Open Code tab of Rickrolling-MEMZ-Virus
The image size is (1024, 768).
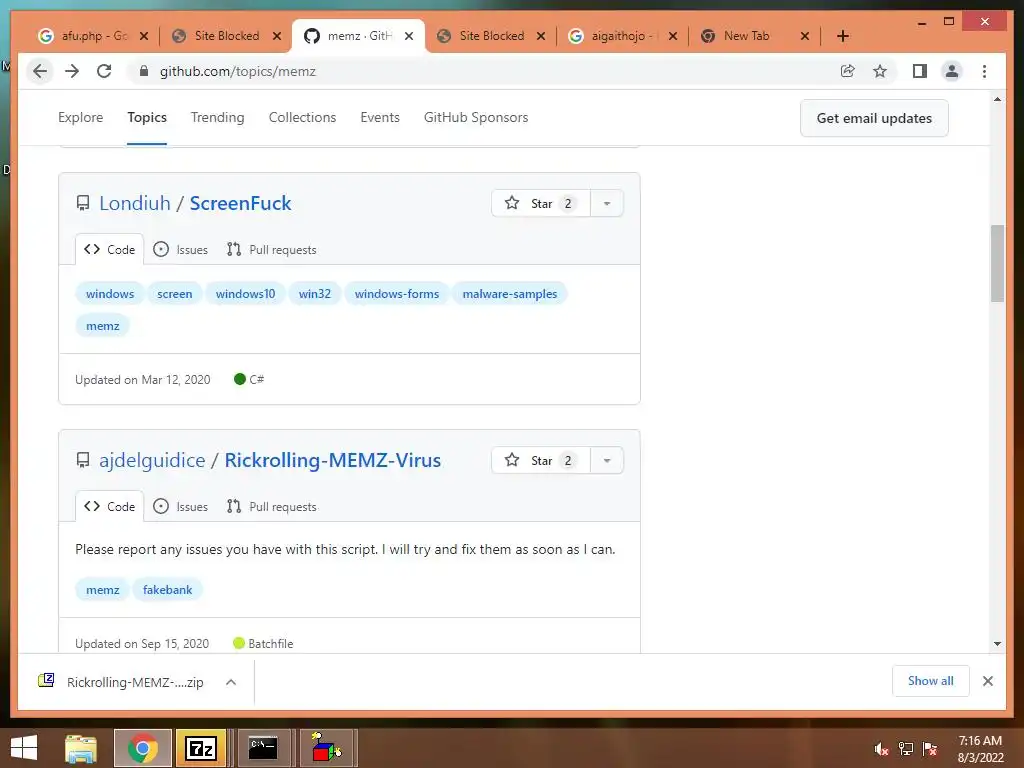pos(110,507)
